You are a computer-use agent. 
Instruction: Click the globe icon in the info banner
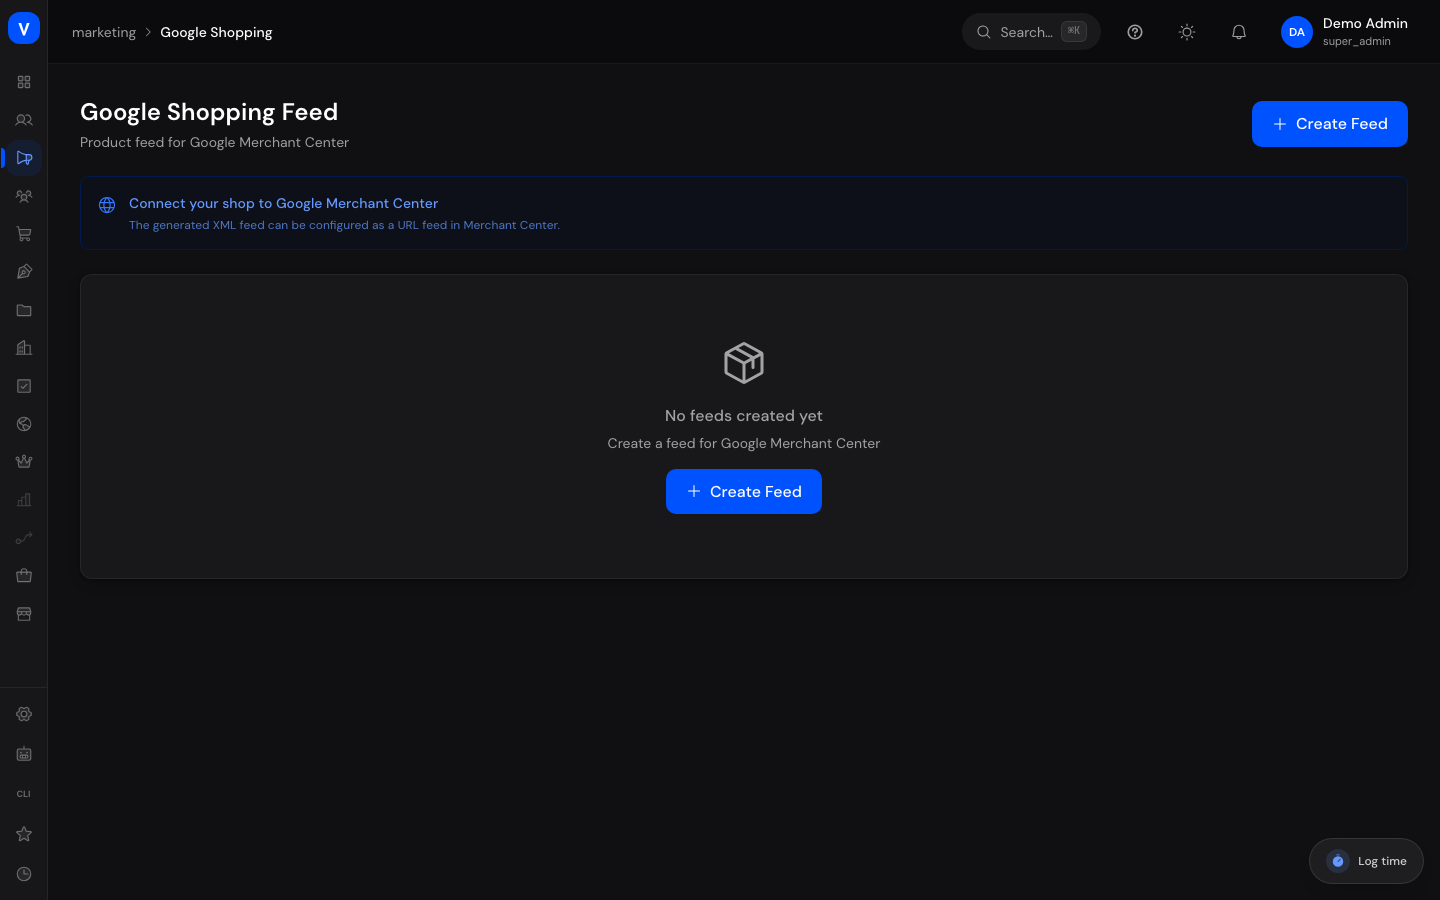(x=107, y=205)
